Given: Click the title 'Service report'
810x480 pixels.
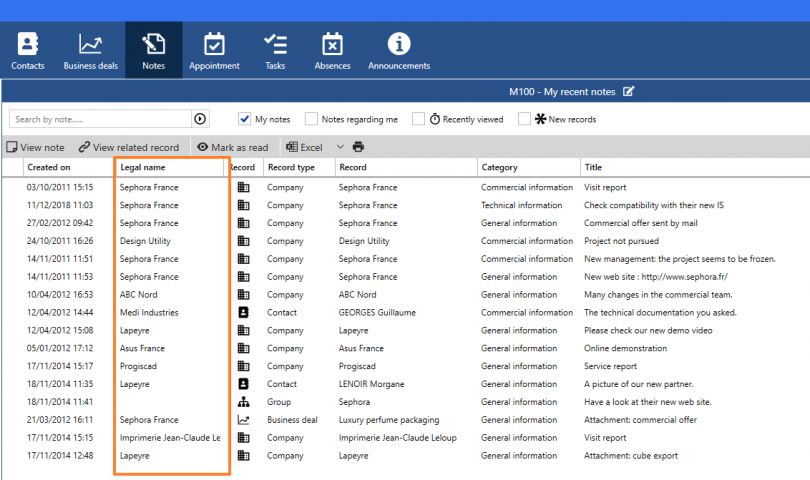Looking at the screenshot, I should (610, 366).
